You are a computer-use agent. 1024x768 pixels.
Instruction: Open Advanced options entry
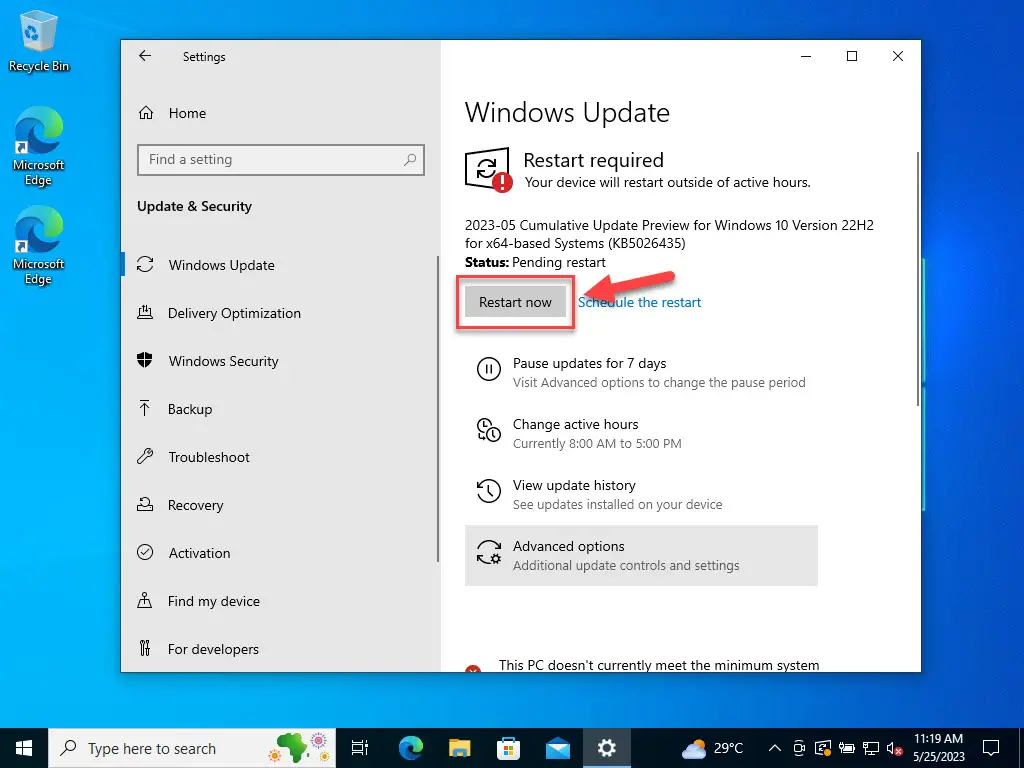click(x=641, y=555)
